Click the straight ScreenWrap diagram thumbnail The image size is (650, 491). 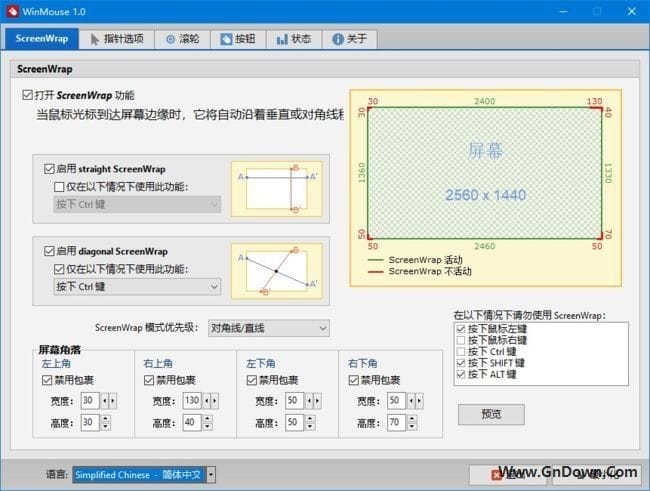click(x=276, y=189)
